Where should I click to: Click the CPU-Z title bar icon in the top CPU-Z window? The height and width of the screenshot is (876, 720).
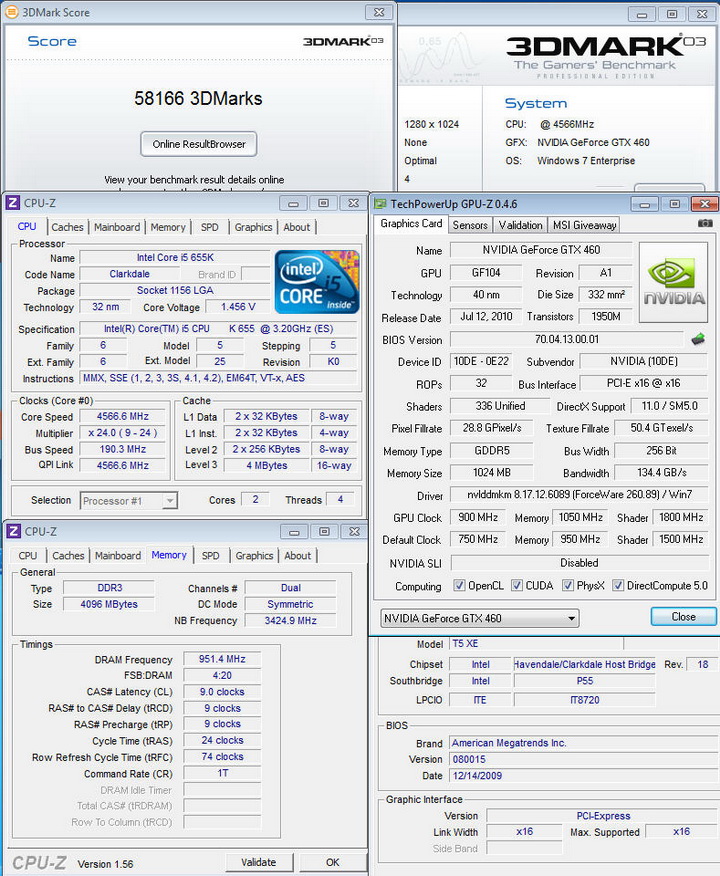point(13,203)
